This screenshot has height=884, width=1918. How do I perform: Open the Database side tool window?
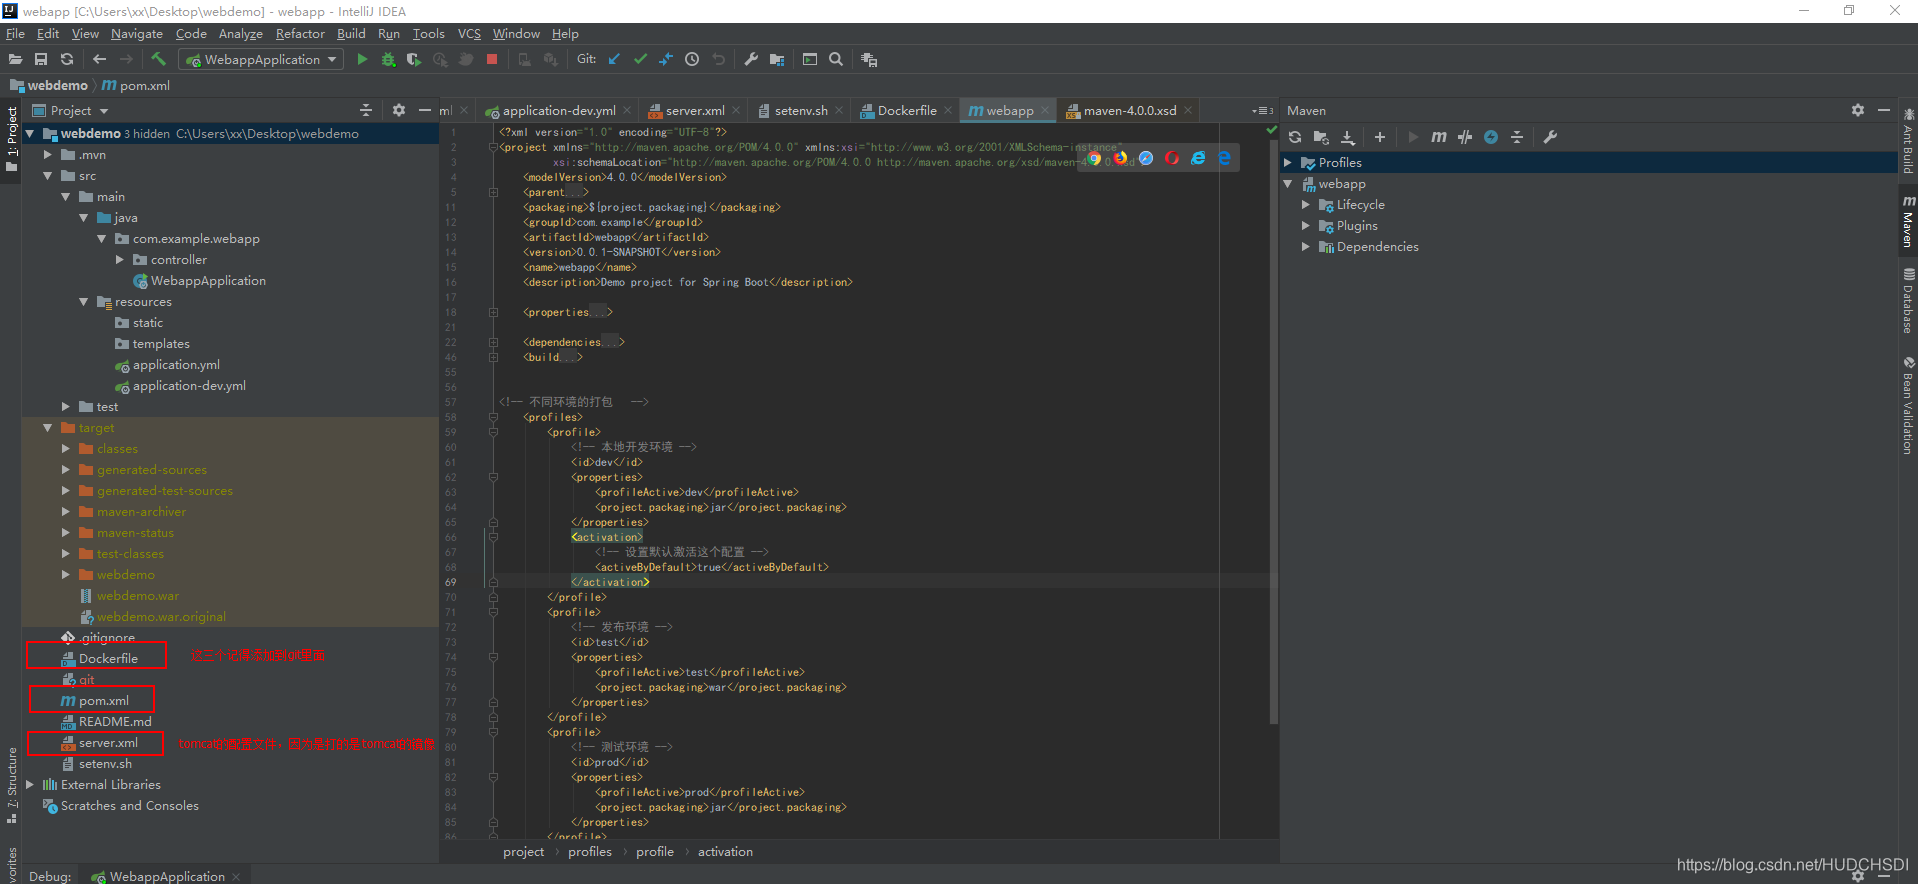pos(1908,300)
